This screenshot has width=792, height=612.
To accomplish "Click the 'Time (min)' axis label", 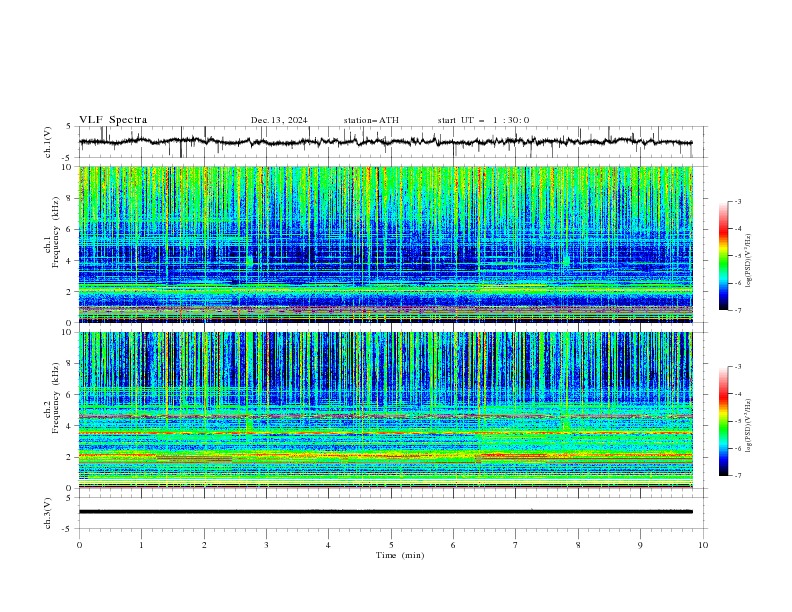I will (400, 555).
